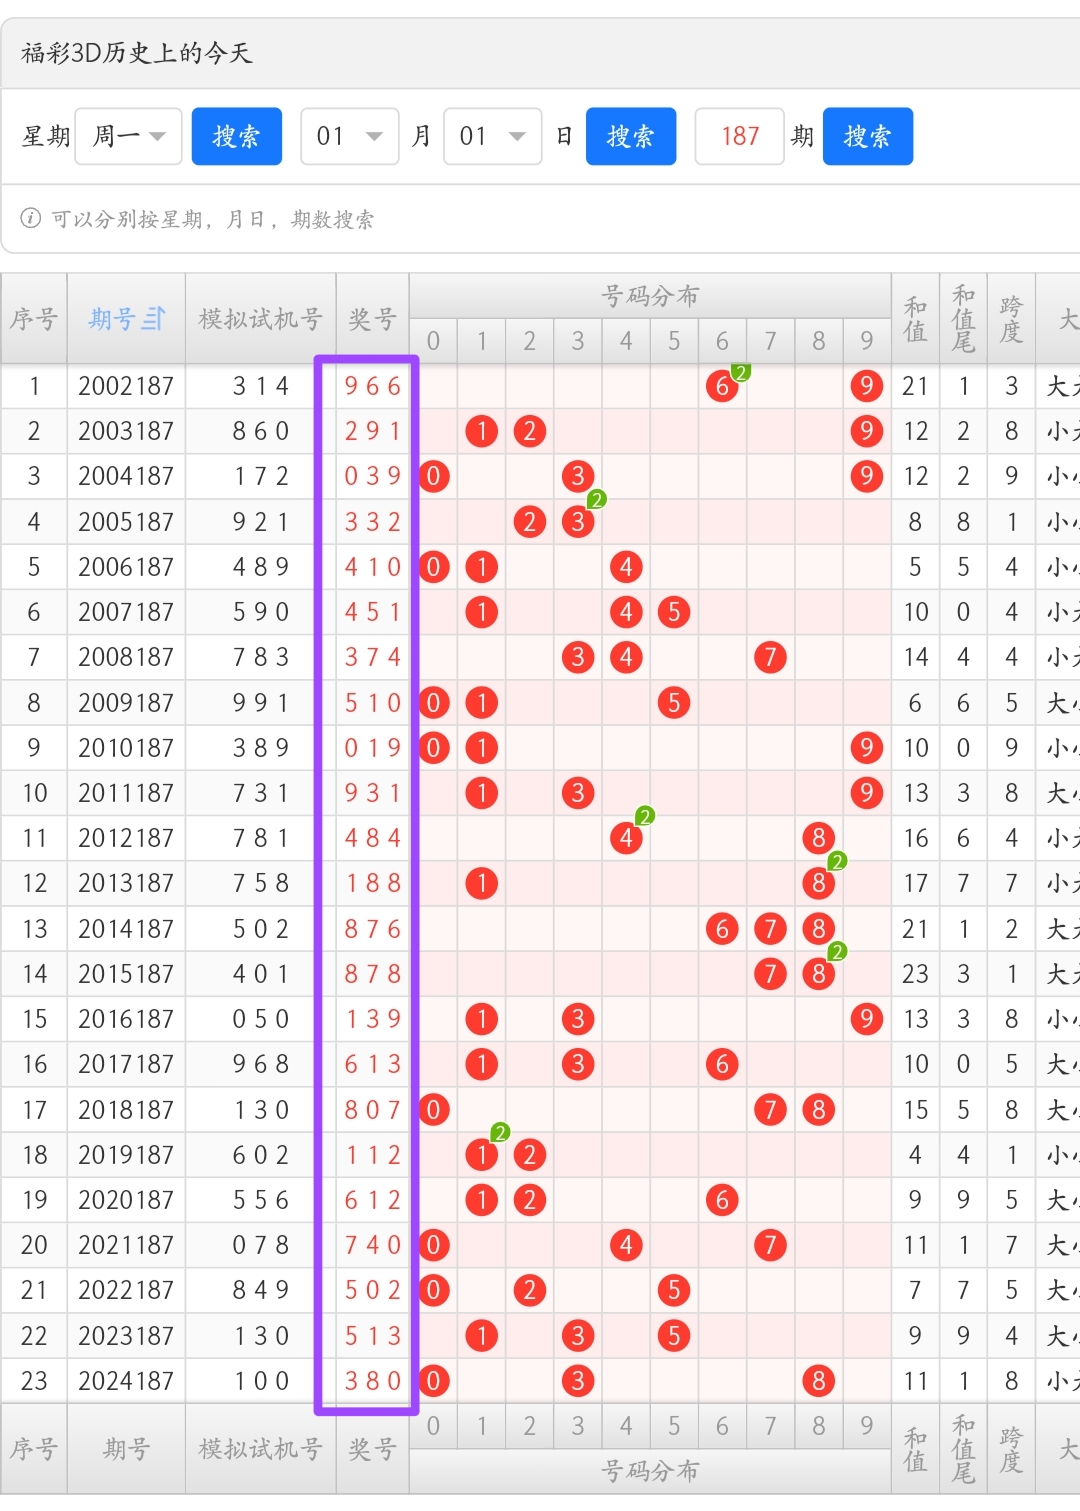The image size is (1080, 1511).
Task: Open the weekday dropdown showing 周一
Action: click(128, 136)
